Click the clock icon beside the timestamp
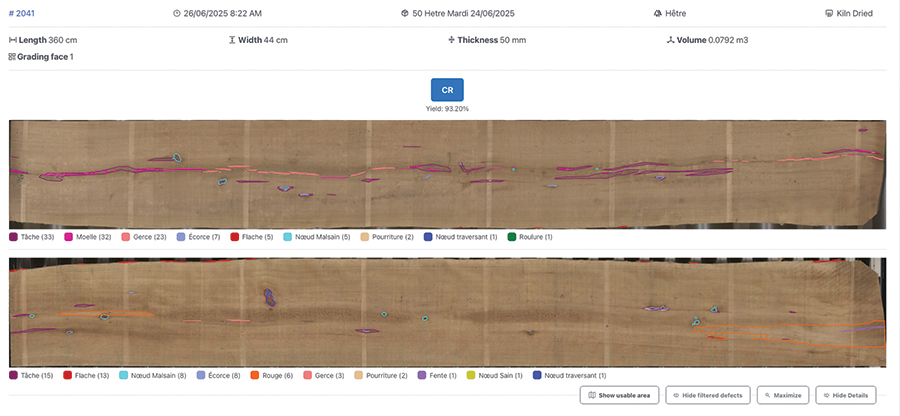Image resolution: width=900 pixels, height=416 pixels. (177, 14)
